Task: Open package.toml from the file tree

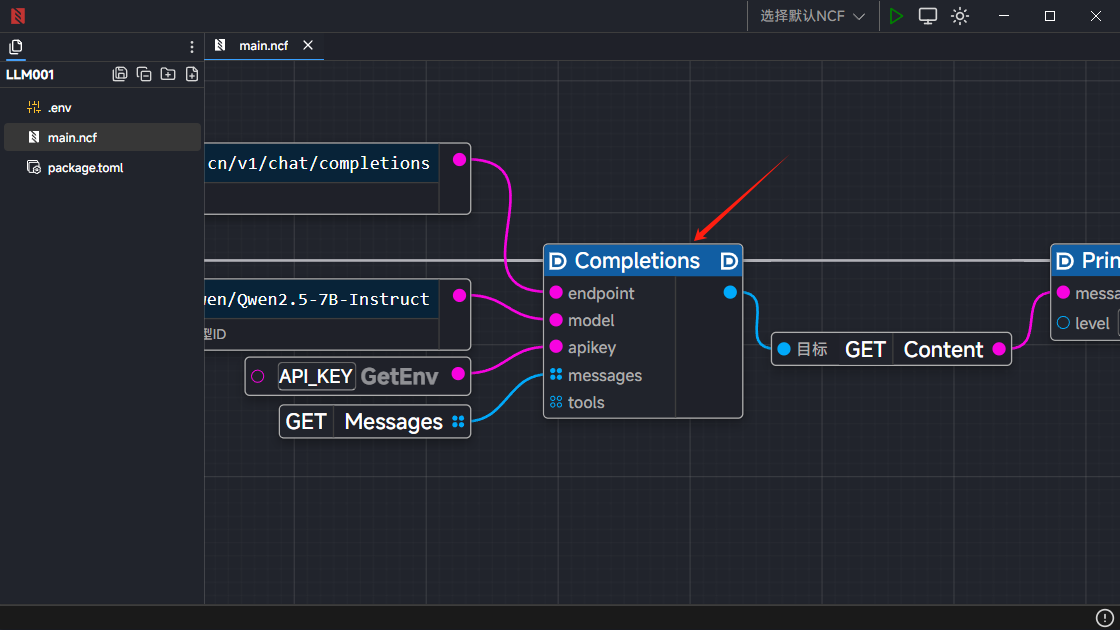Action: 85,168
